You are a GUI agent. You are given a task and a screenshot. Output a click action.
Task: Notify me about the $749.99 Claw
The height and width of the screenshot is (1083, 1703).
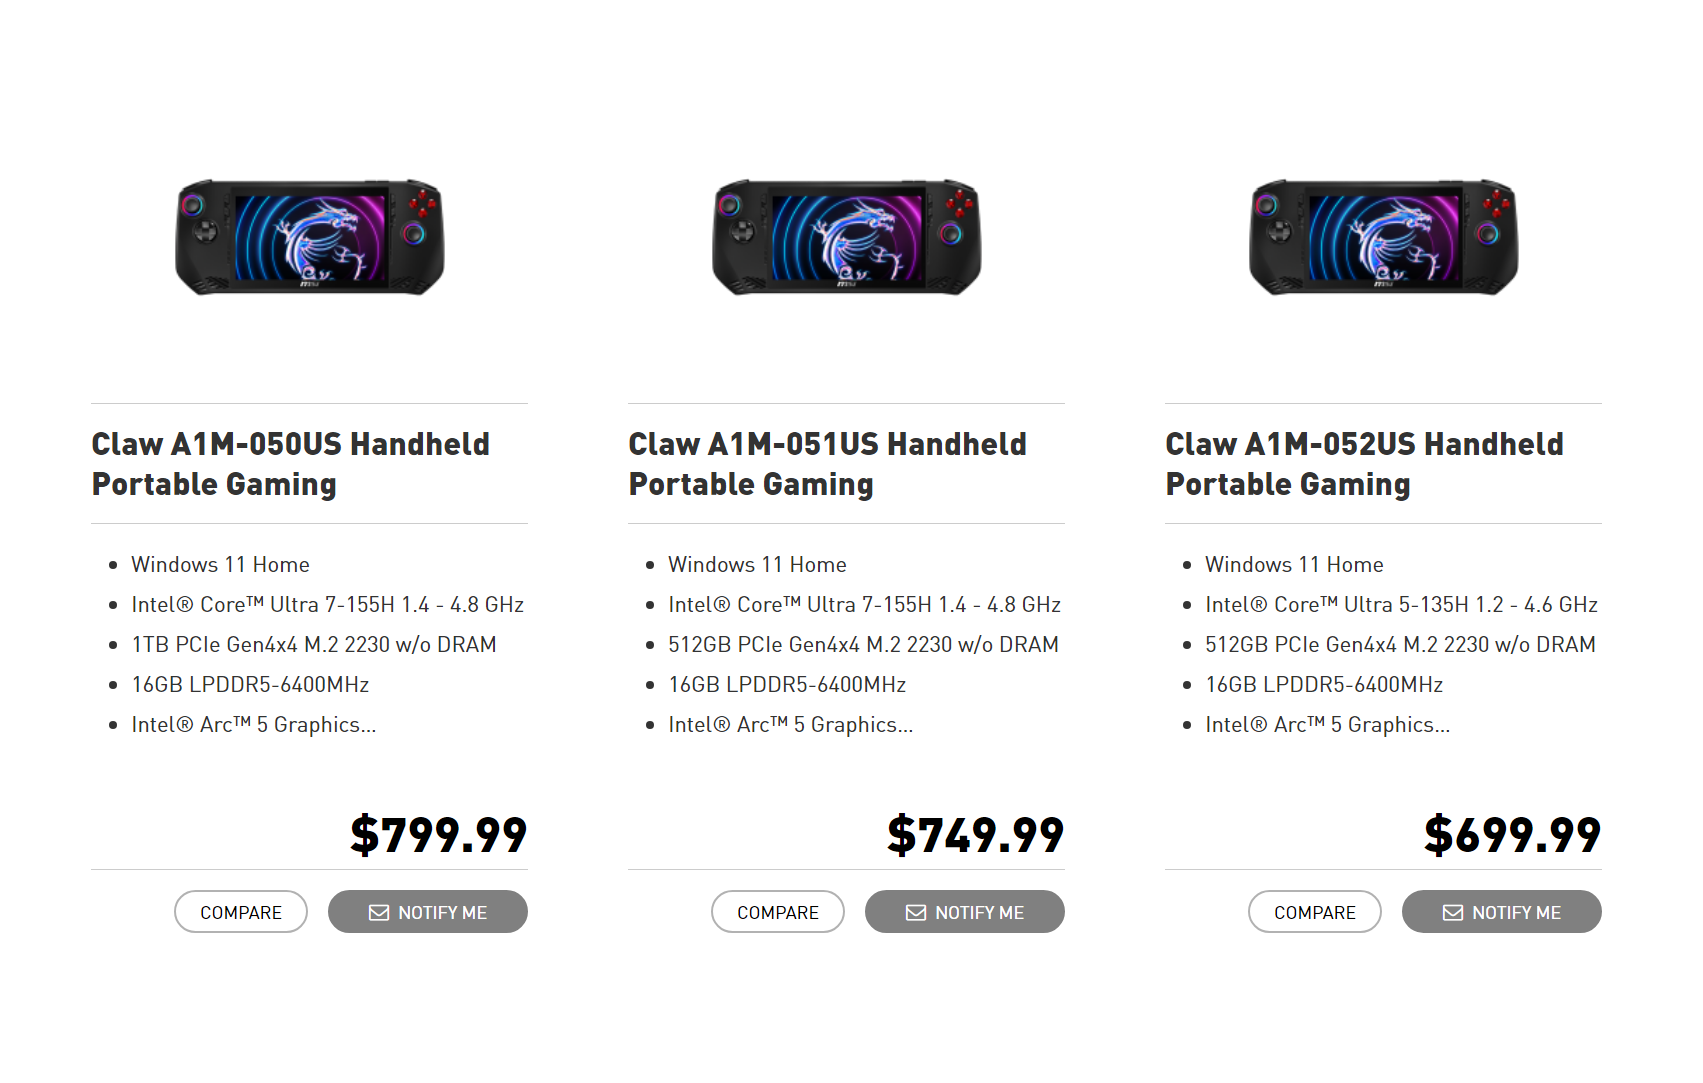[965, 912]
